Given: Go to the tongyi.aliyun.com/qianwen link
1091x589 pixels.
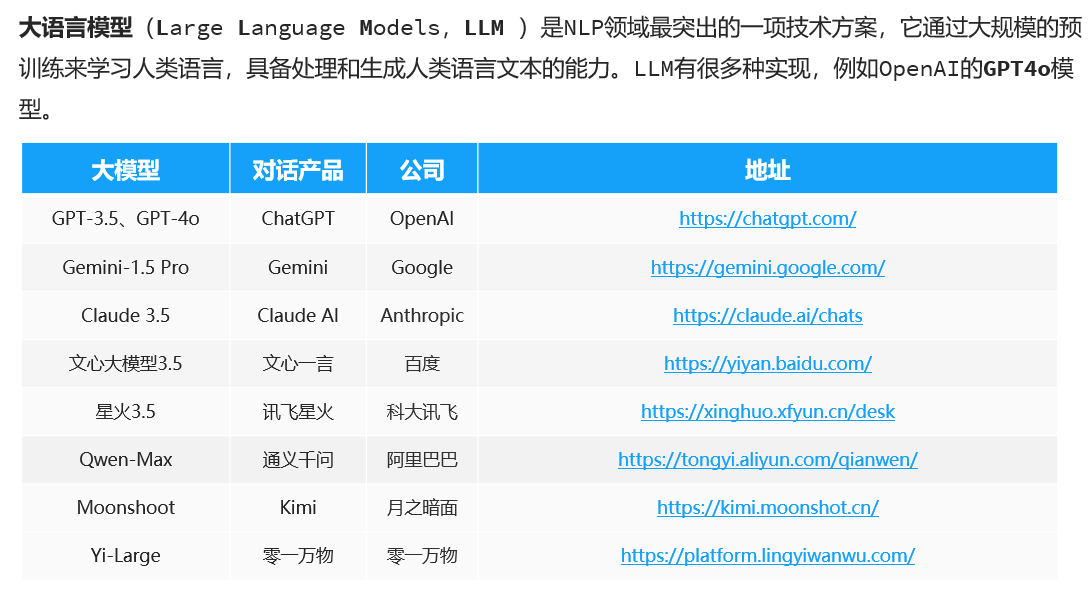Looking at the screenshot, I should pos(767,459).
